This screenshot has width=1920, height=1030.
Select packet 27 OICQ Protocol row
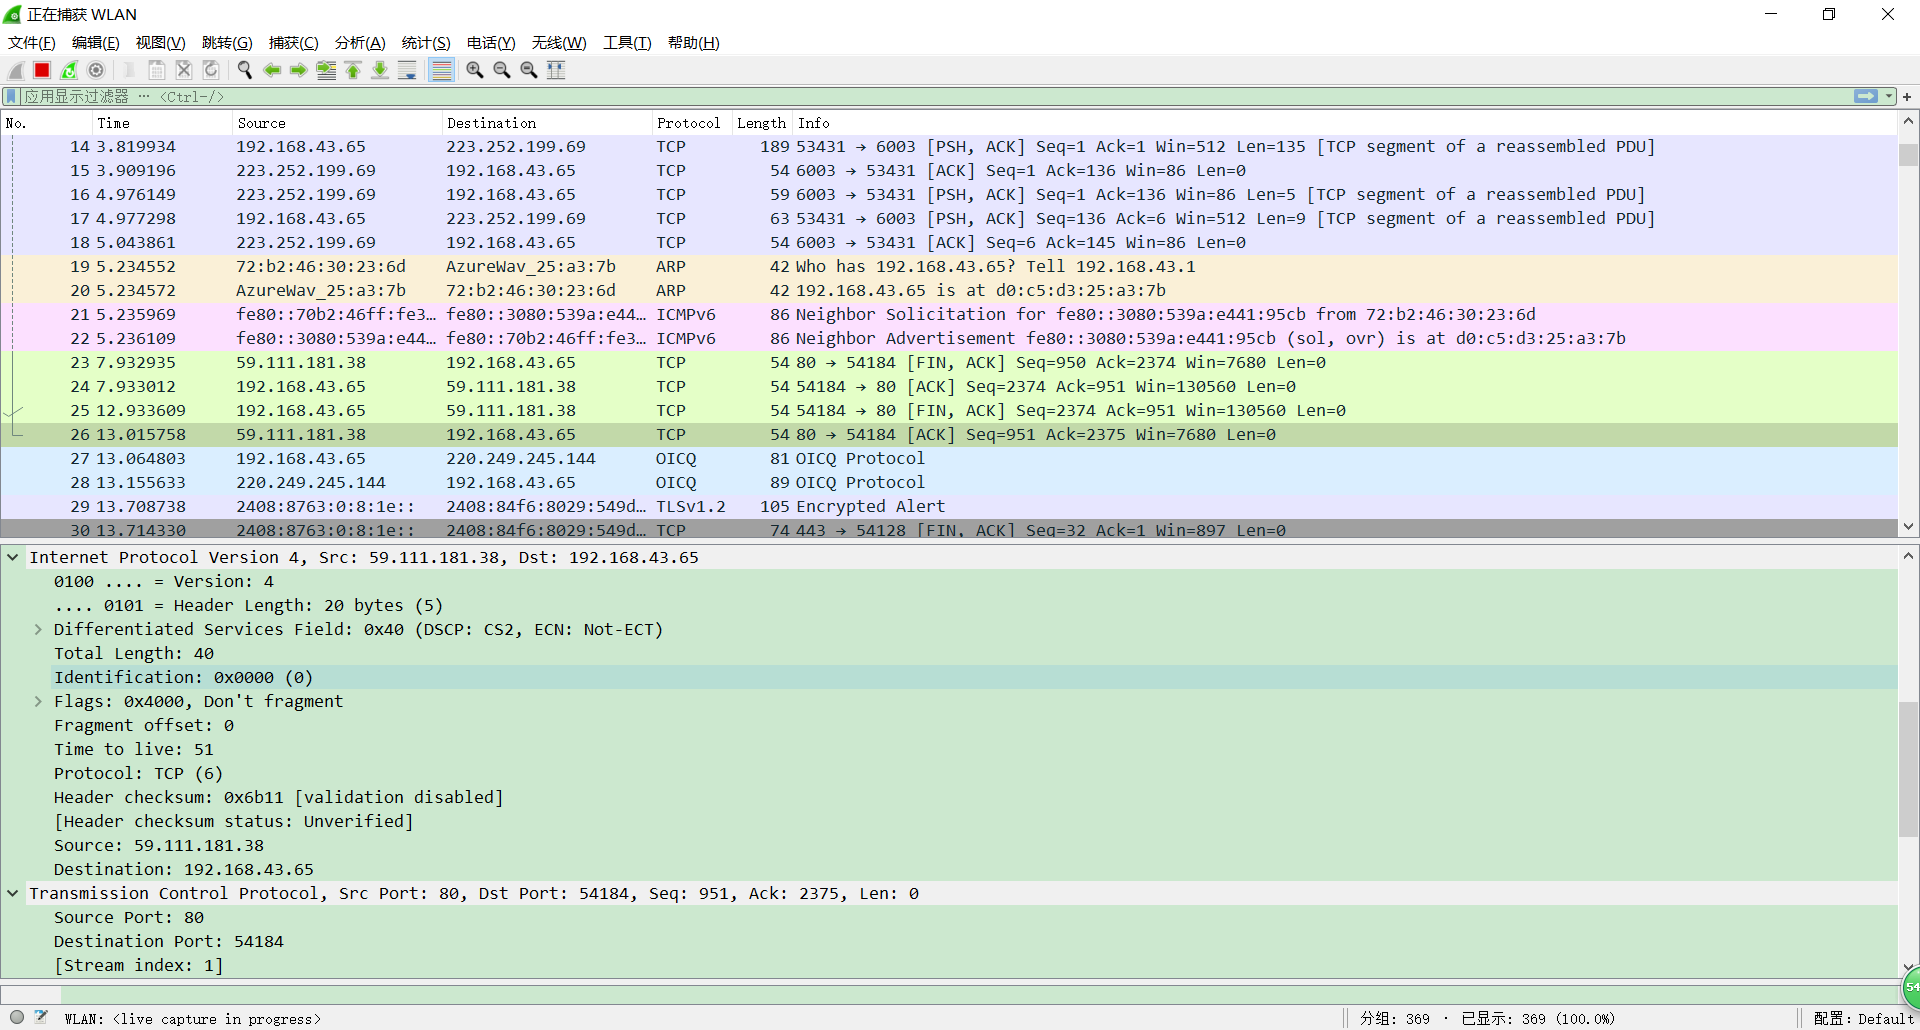point(949,458)
